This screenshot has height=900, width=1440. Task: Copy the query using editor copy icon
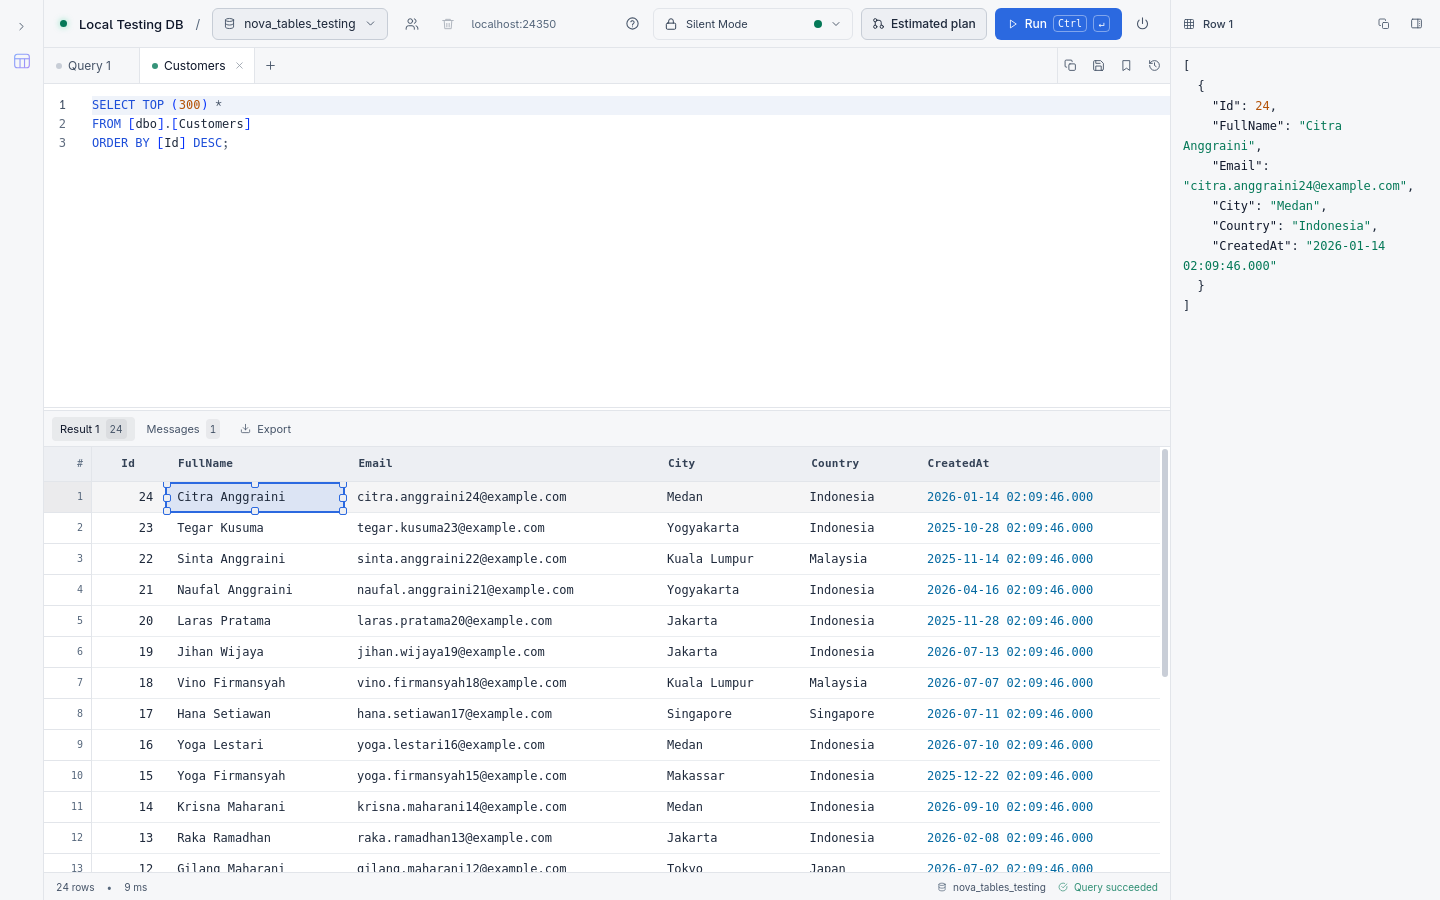point(1070,66)
